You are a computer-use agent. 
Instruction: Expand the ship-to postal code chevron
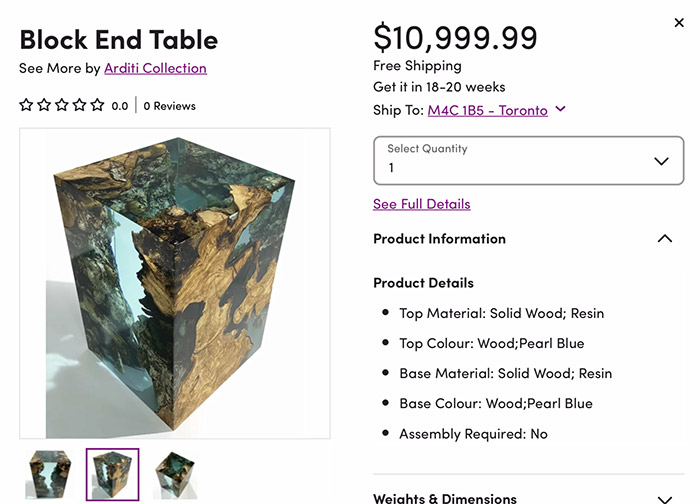pos(560,109)
